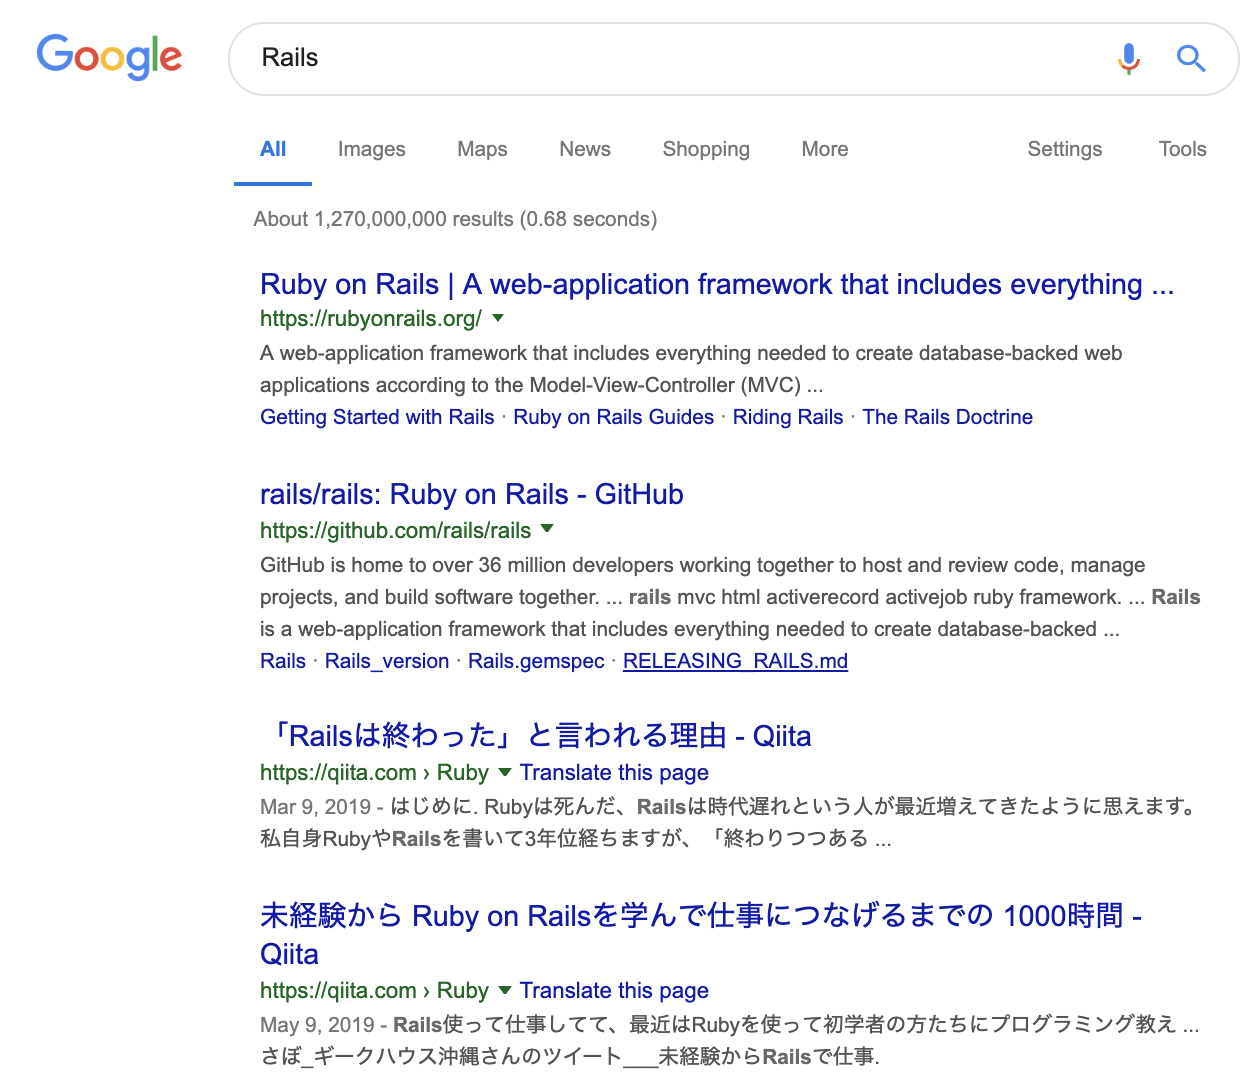Viewport: 1254px width, 1082px height.
Task: Expand the dropdown arrow on the May 9, 2019 Qiita result
Action: 505,990
